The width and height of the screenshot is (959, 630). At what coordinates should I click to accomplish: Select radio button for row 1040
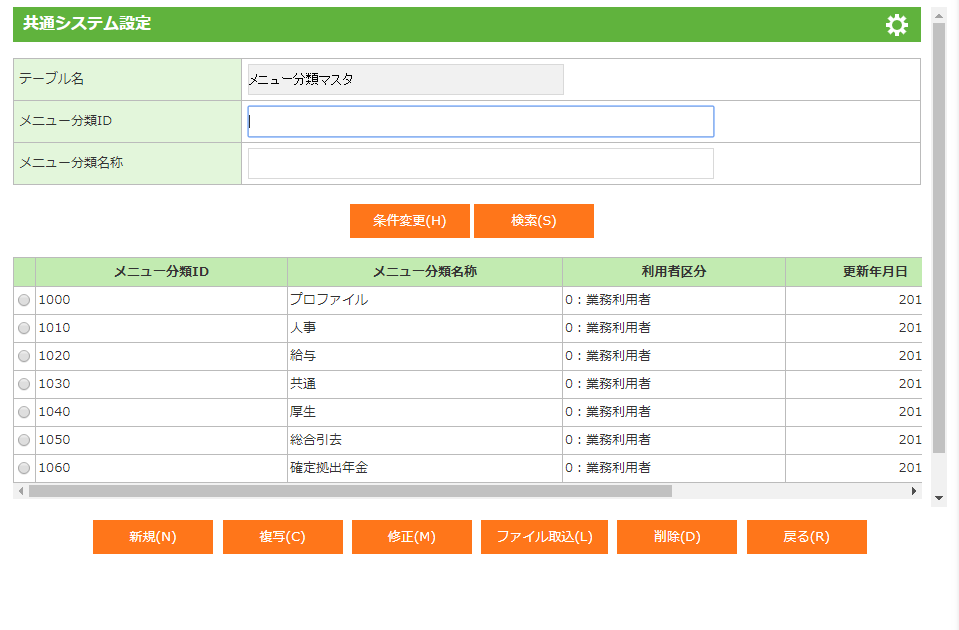(24, 412)
